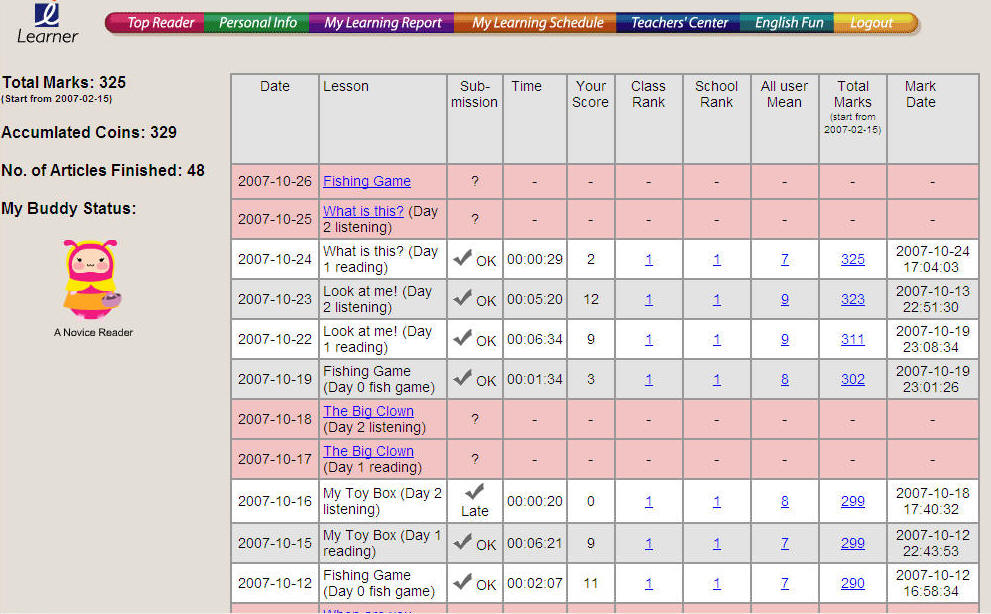Open The Big Clown Day 1 reading link
Screen dimensions: 991x614
(368, 451)
